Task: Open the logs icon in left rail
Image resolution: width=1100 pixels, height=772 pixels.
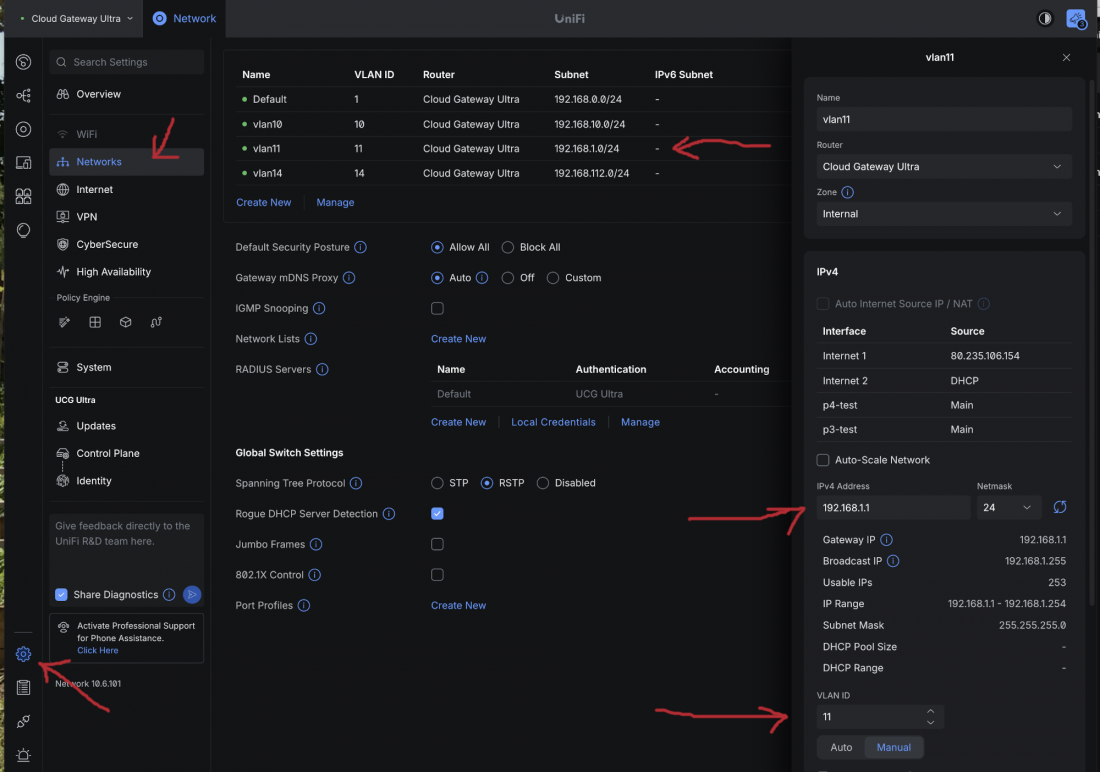Action: [23, 688]
